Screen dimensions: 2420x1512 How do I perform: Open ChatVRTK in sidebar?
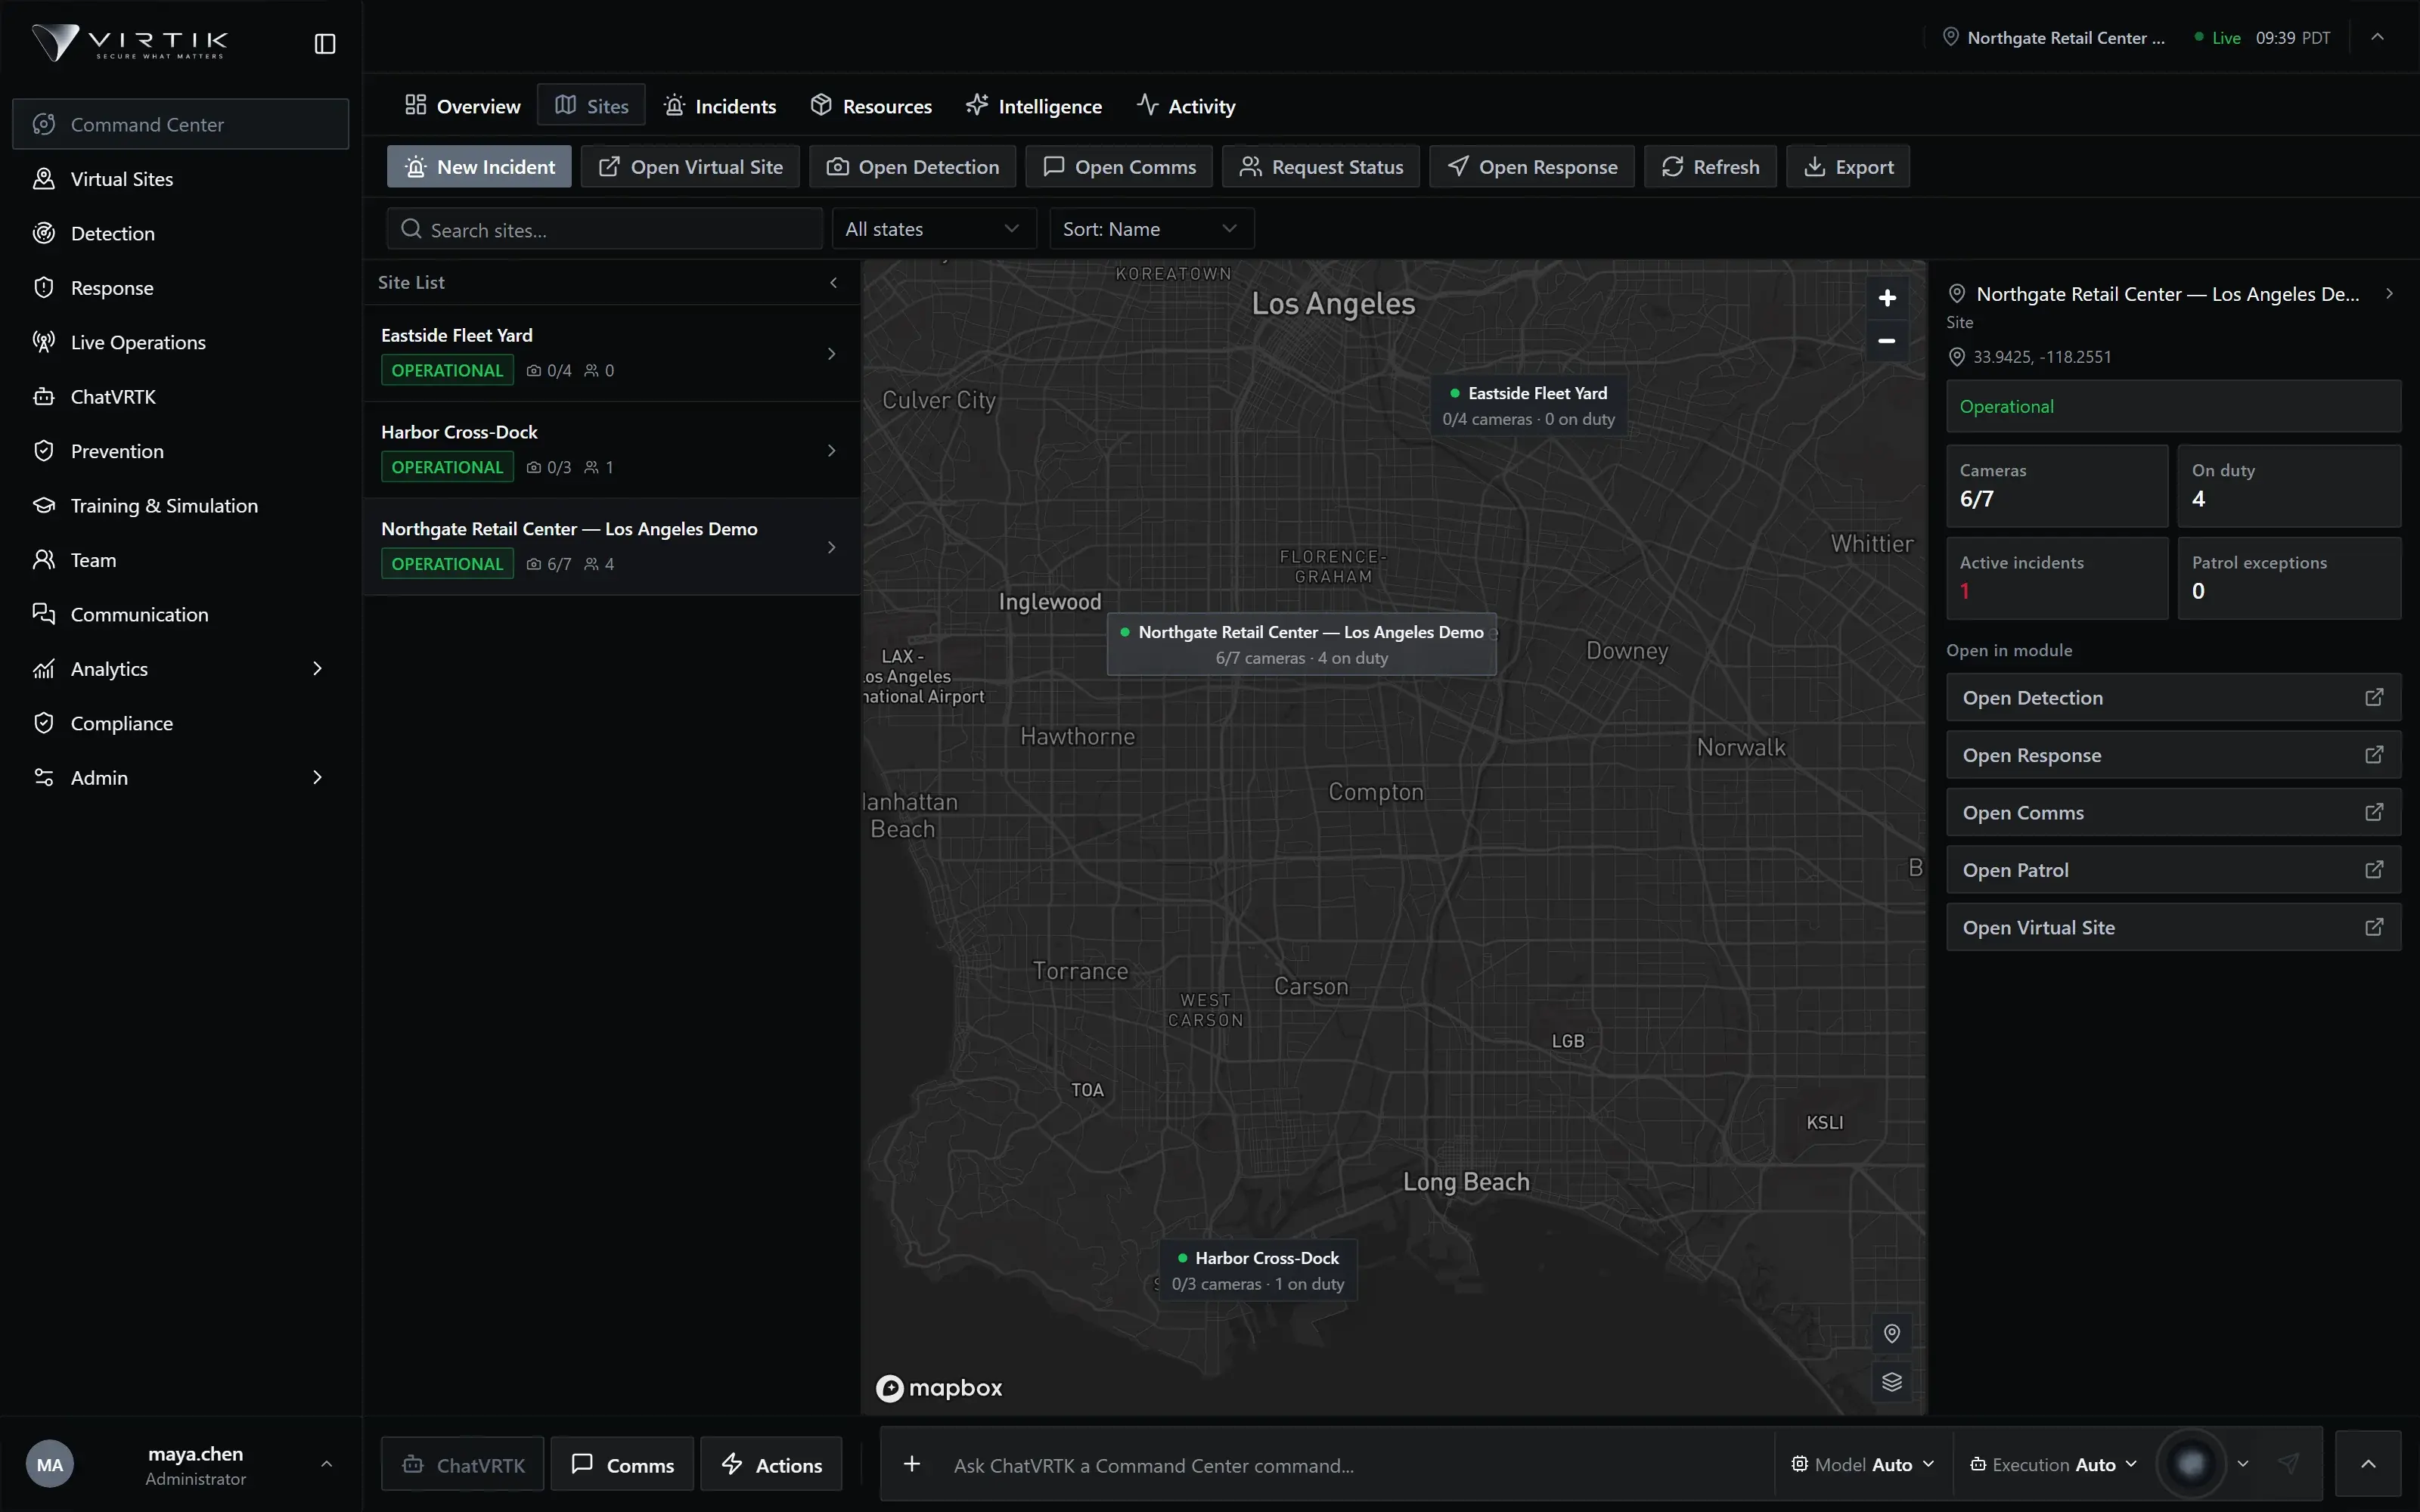tap(180, 397)
